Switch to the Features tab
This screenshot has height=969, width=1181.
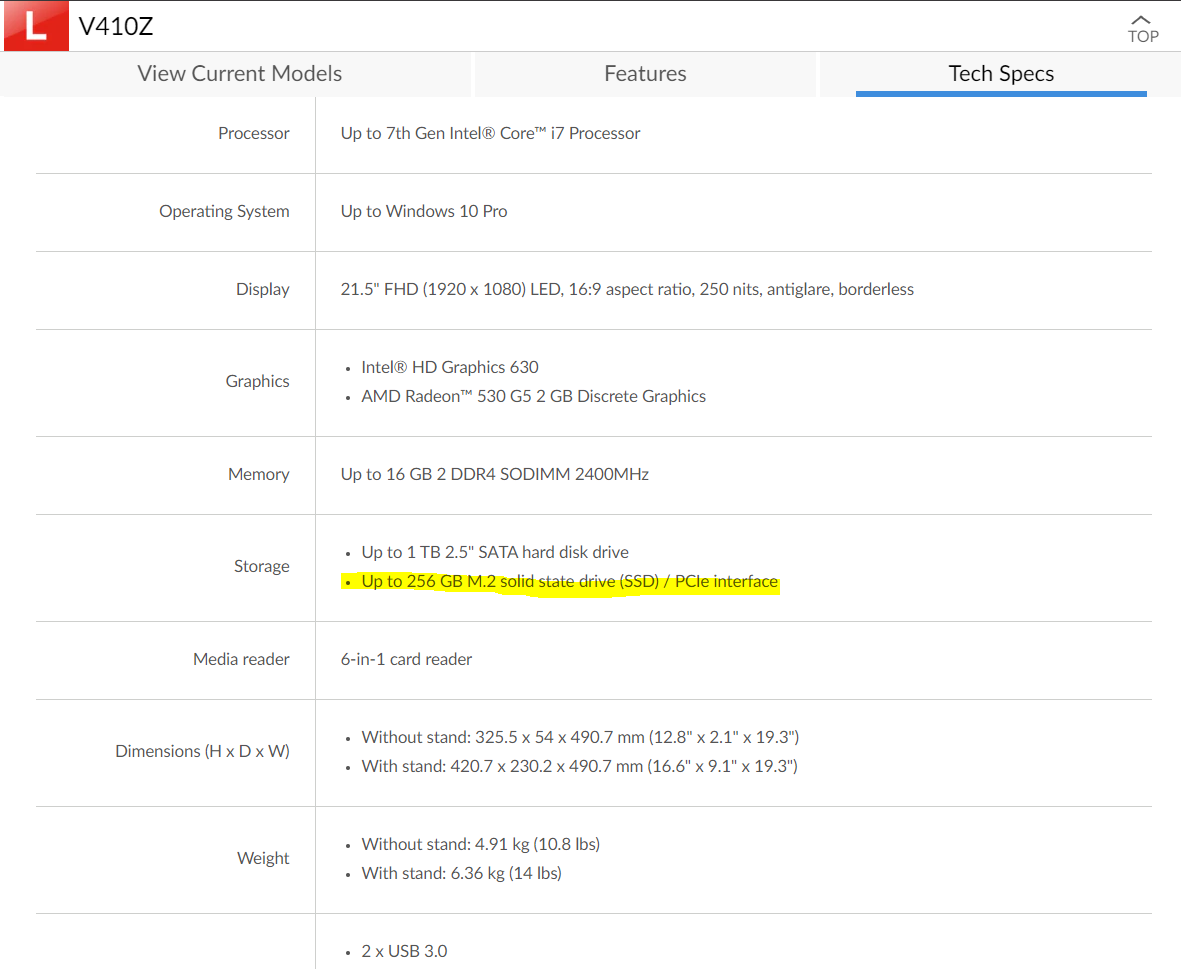tap(645, 74)
